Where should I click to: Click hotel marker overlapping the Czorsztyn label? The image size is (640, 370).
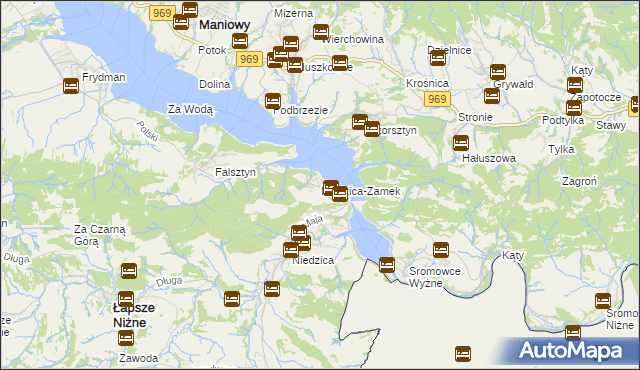pyautogui.click(x=372, y=129)
